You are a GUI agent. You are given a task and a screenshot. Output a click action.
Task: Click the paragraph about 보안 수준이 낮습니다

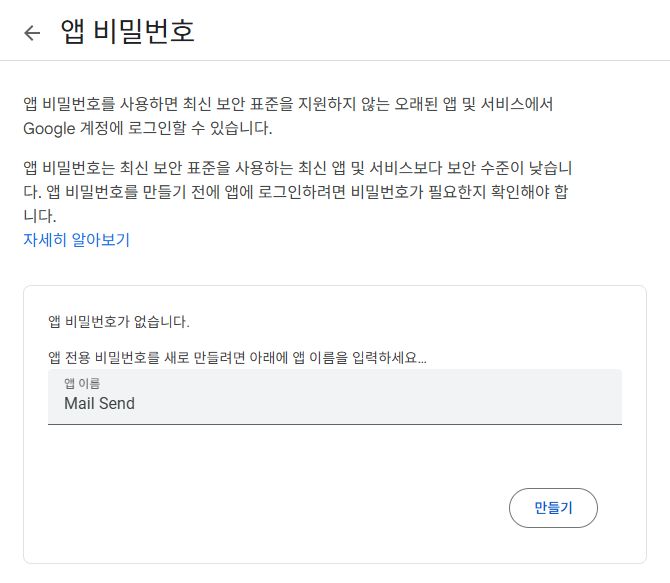pyautogui.click(x=297, y=190)
